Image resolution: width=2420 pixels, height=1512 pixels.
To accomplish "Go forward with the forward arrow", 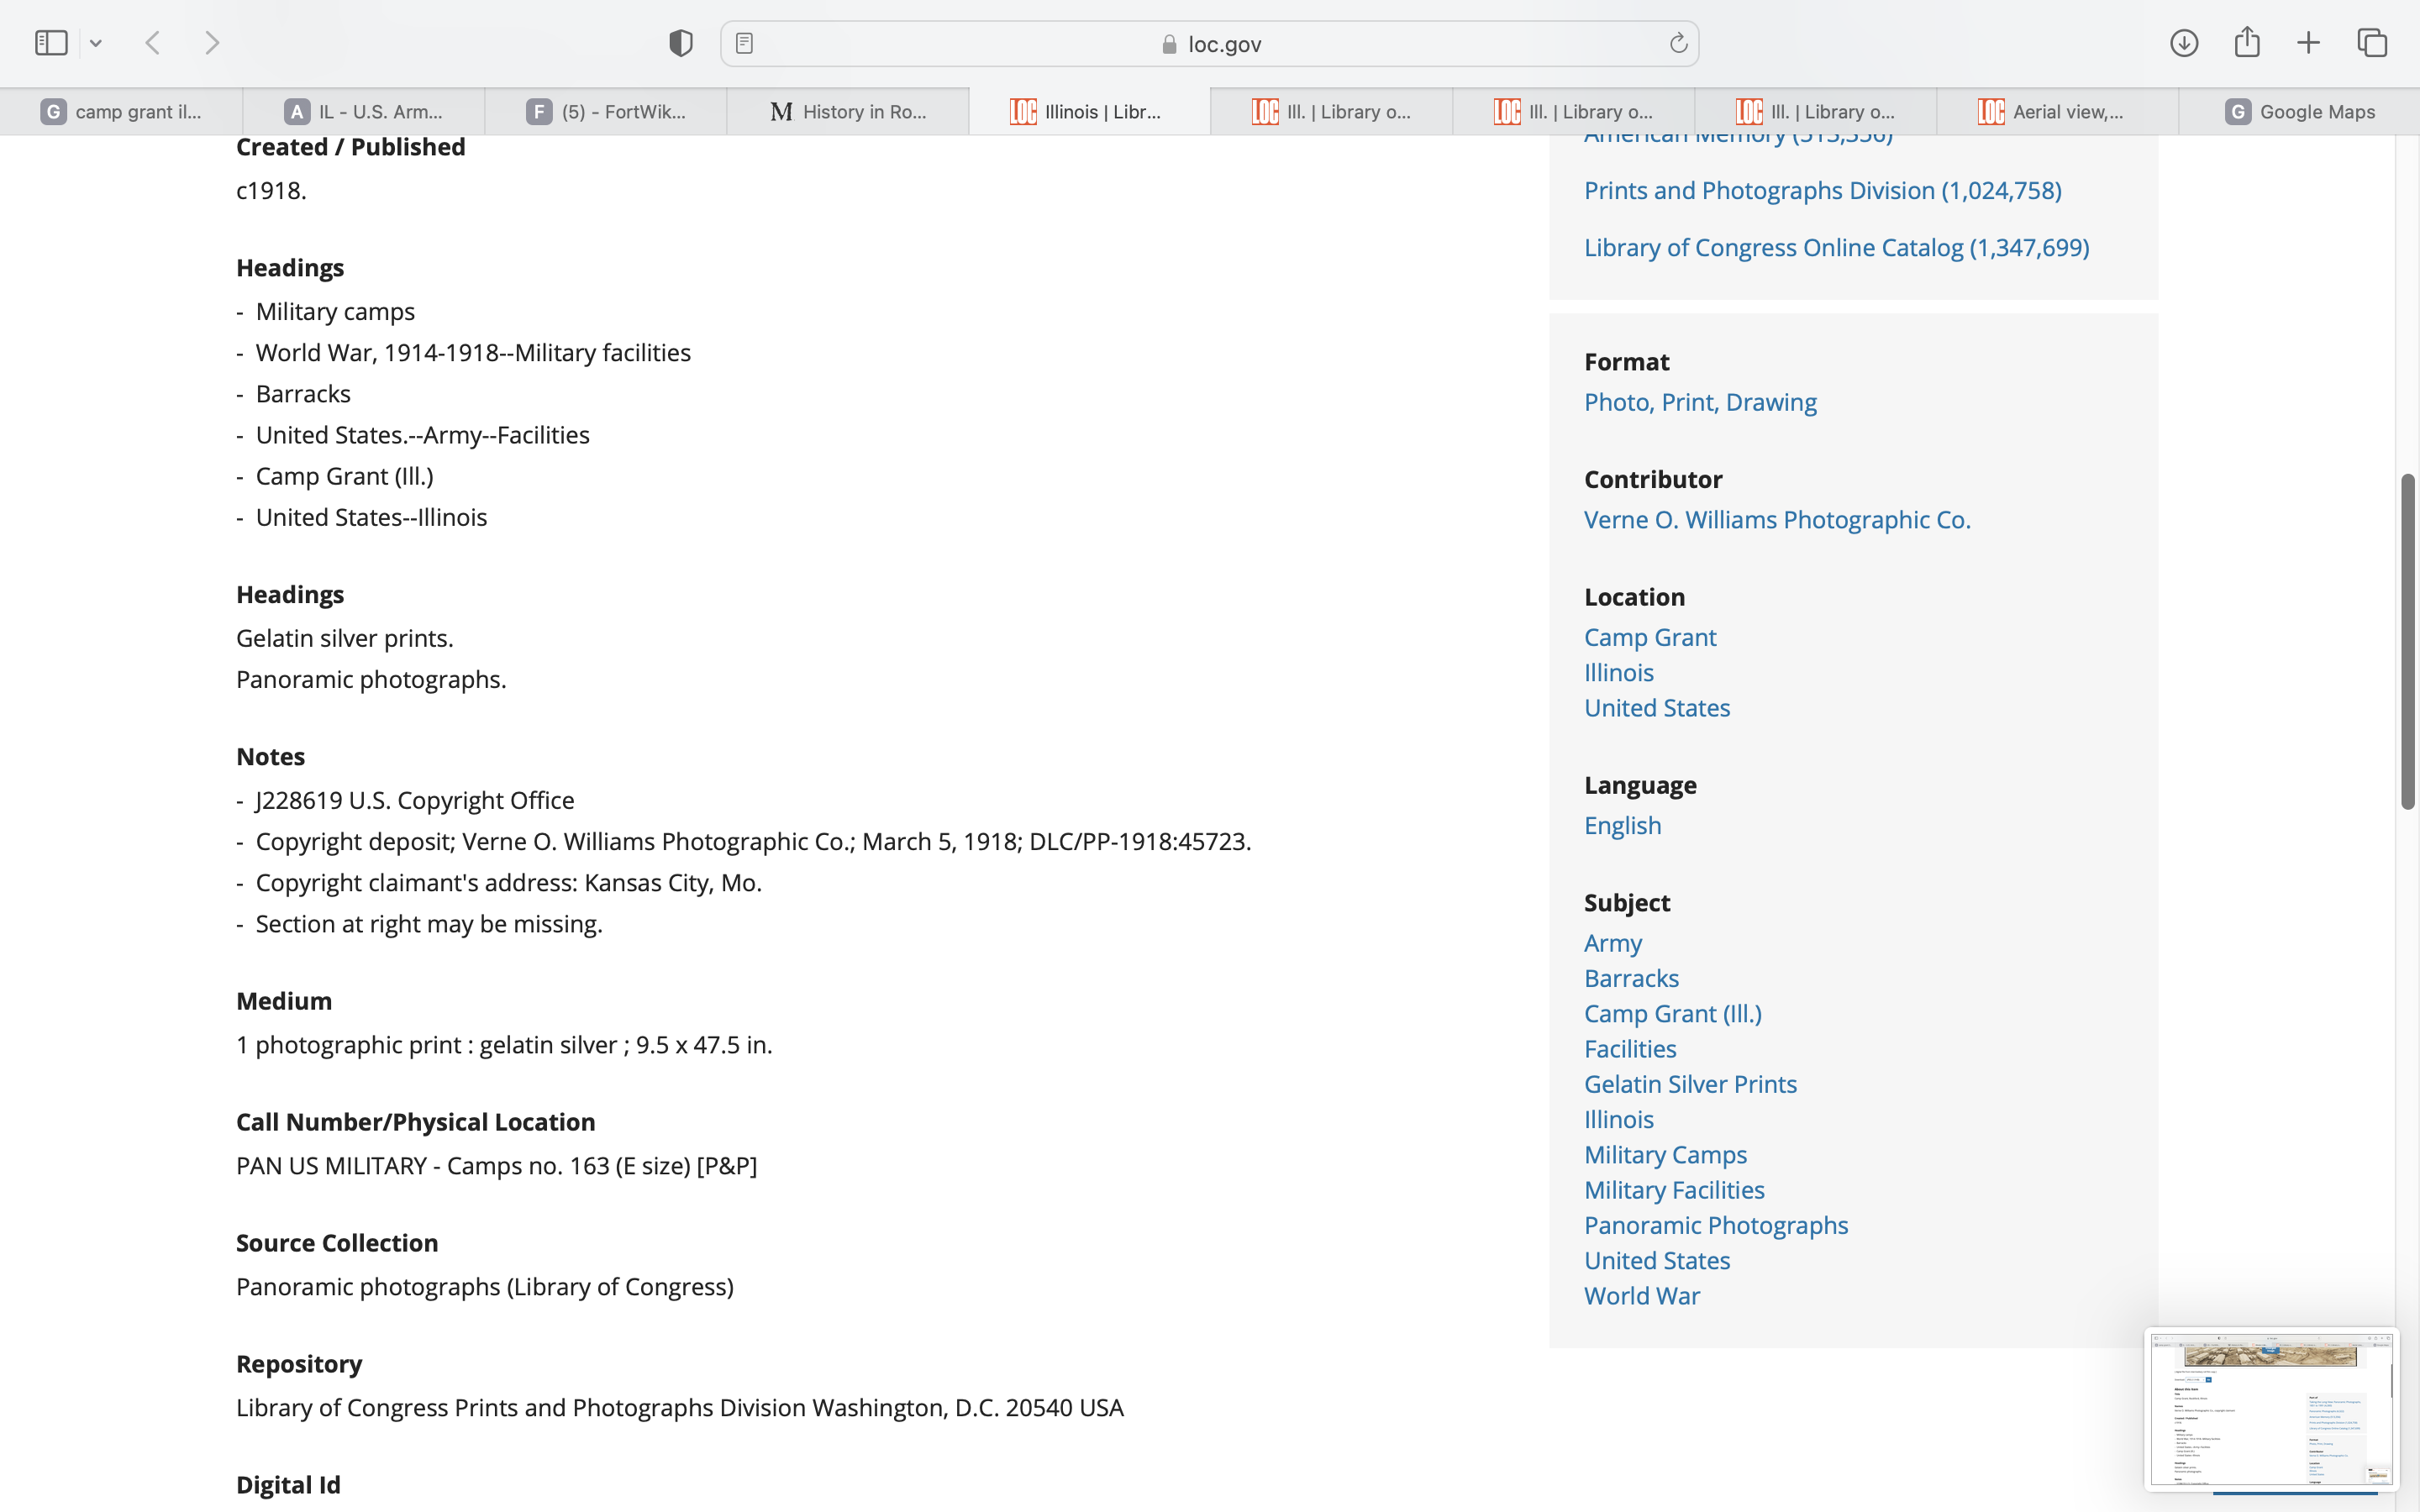I will tap(212, 43).
